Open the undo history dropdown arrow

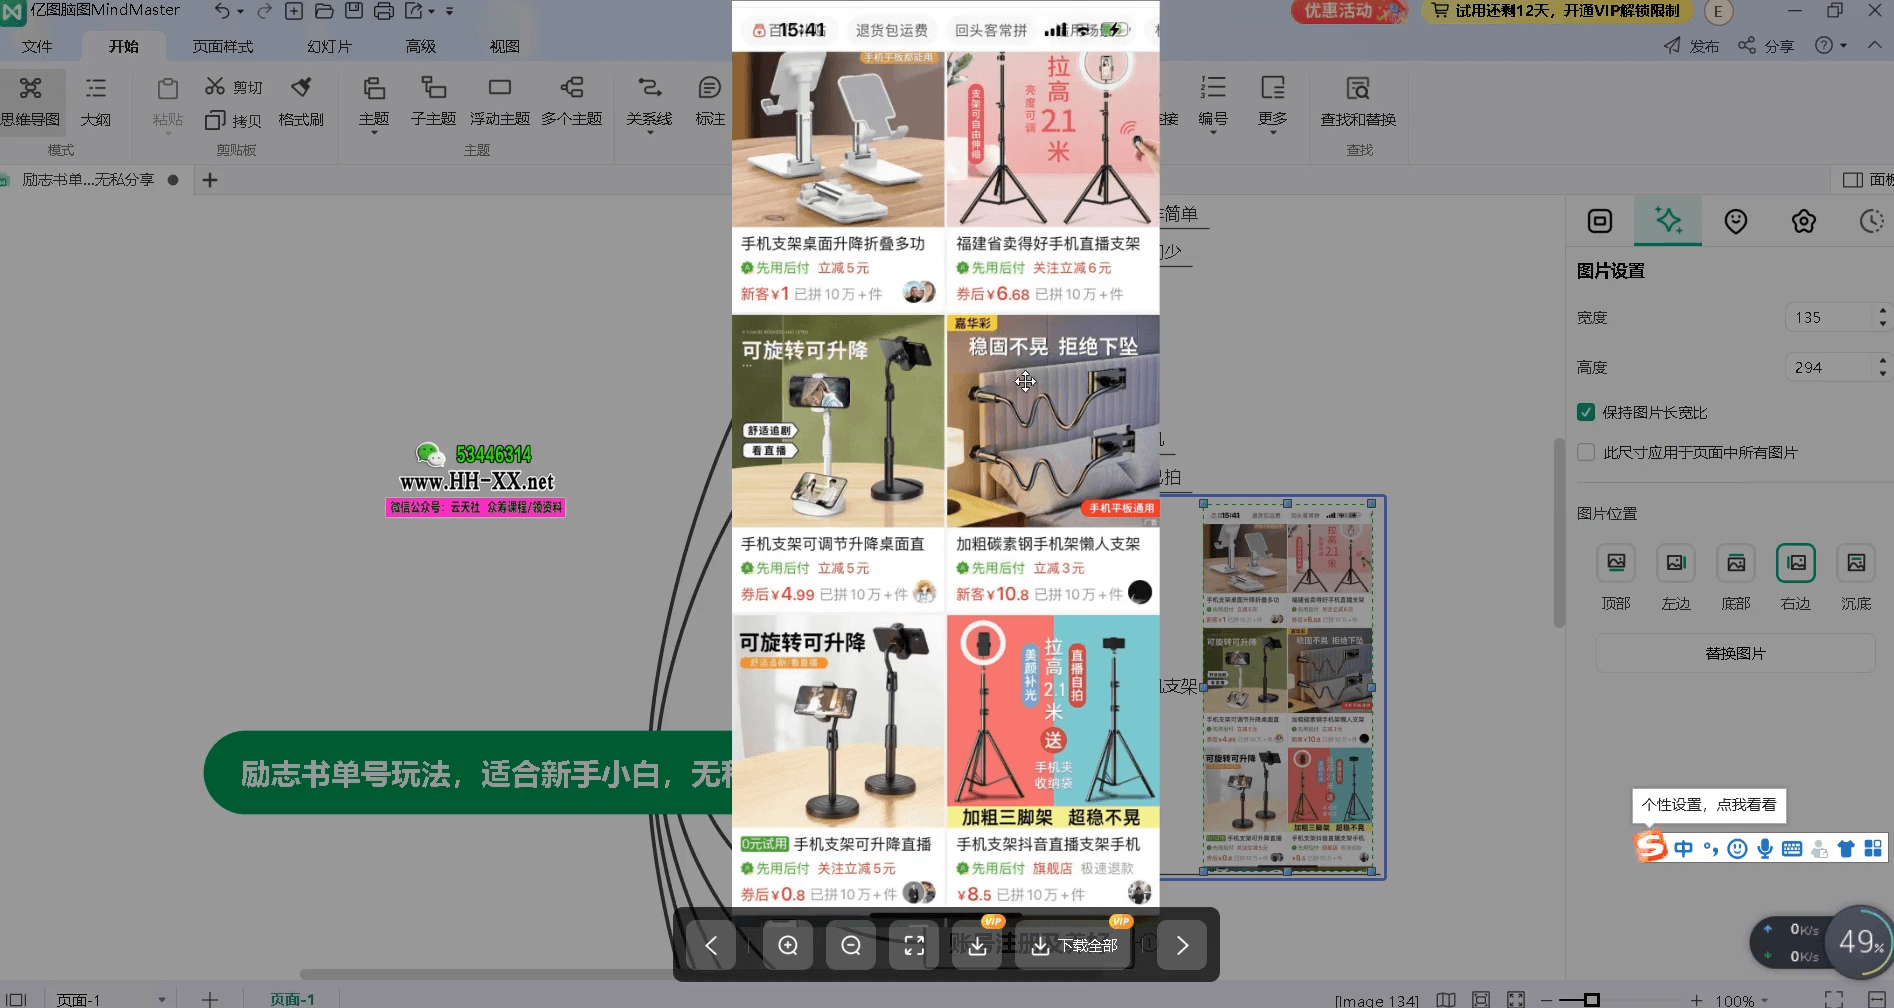point(241,11)
